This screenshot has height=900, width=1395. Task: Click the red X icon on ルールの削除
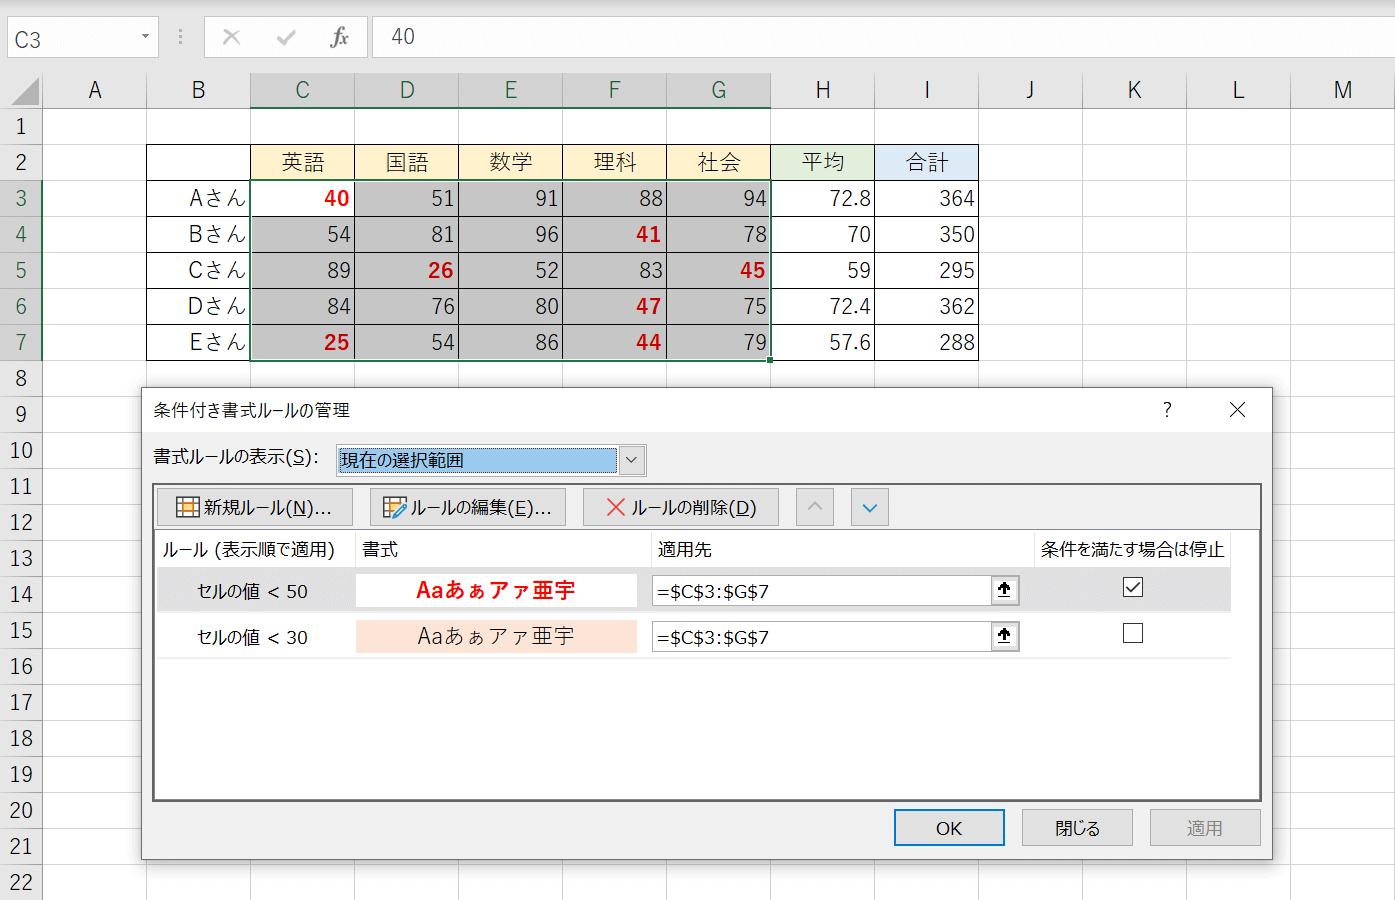616,506
